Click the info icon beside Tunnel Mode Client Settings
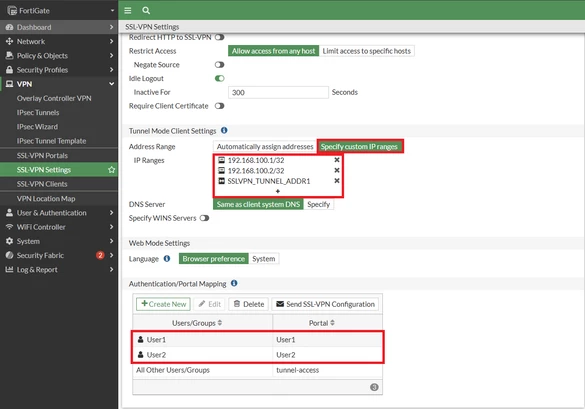 pos(224,131)
